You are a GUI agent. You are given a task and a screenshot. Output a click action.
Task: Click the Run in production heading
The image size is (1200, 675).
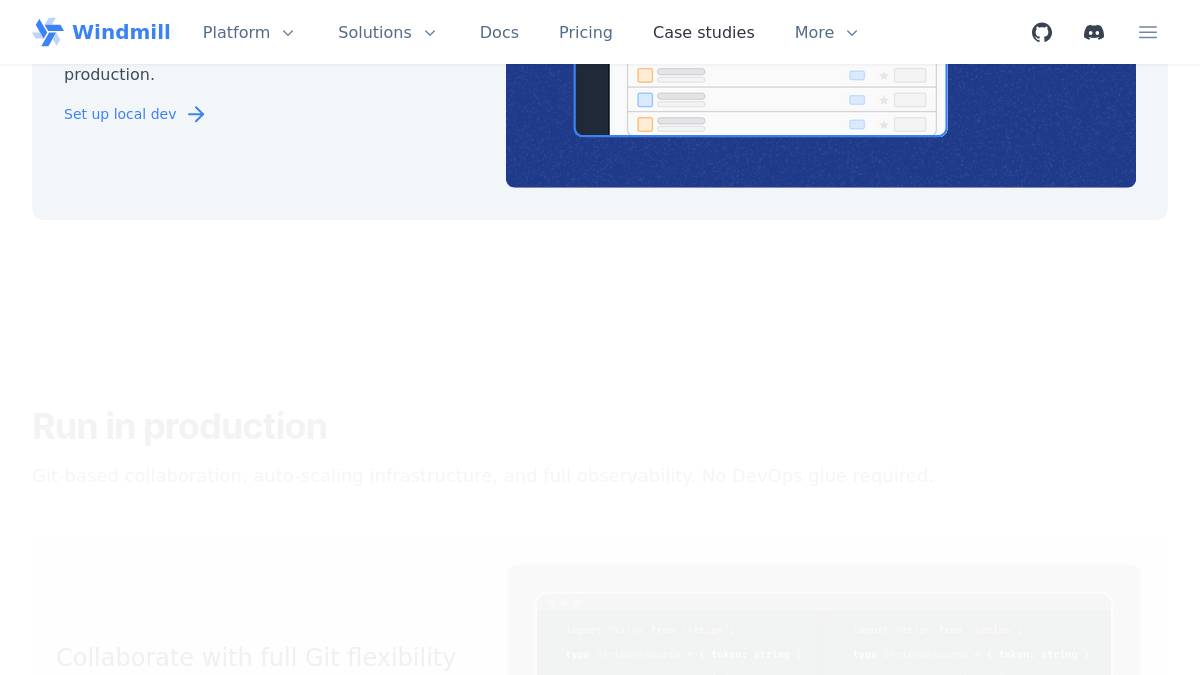[179, 426]
